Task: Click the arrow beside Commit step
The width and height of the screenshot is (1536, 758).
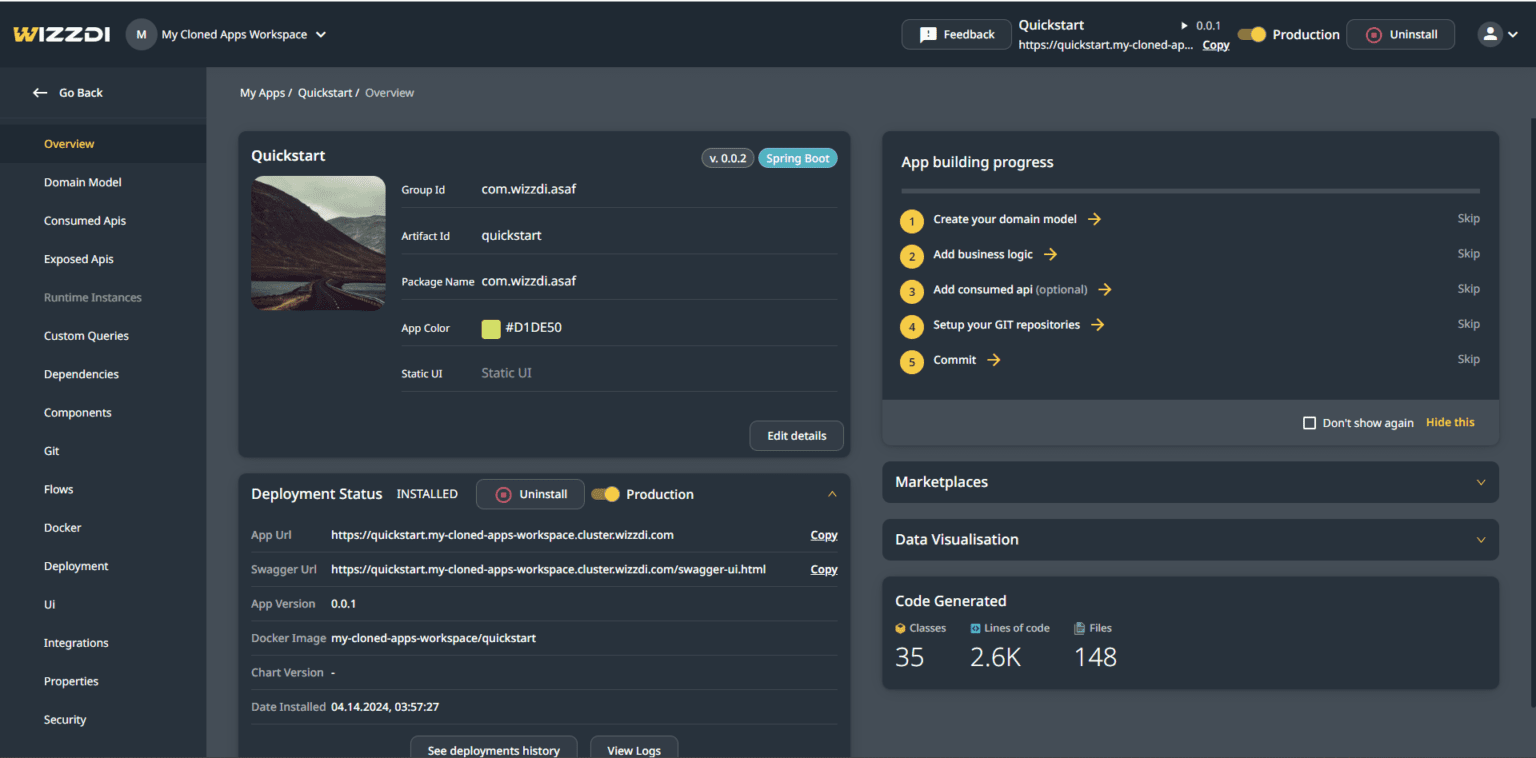Action: pos(993,360)
